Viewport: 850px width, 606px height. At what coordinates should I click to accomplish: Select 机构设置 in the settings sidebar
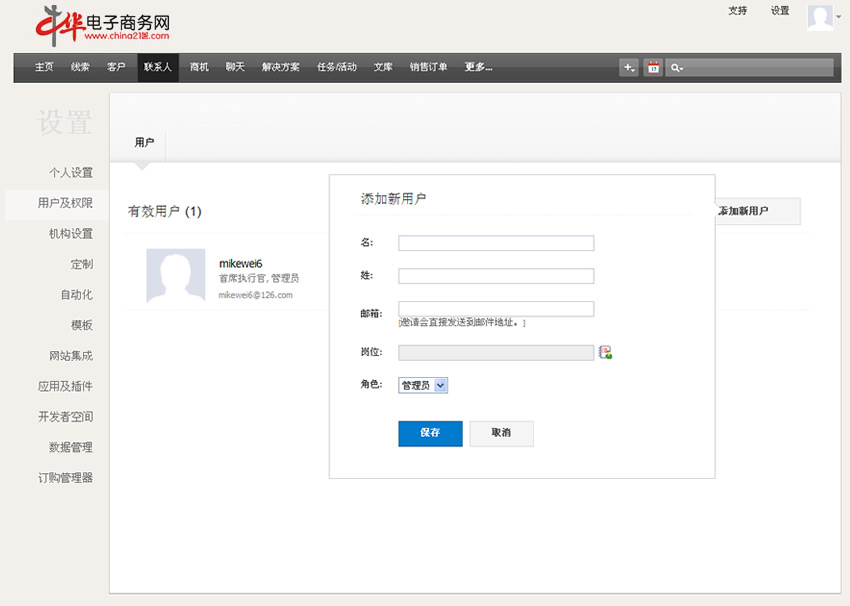point(70,234)
